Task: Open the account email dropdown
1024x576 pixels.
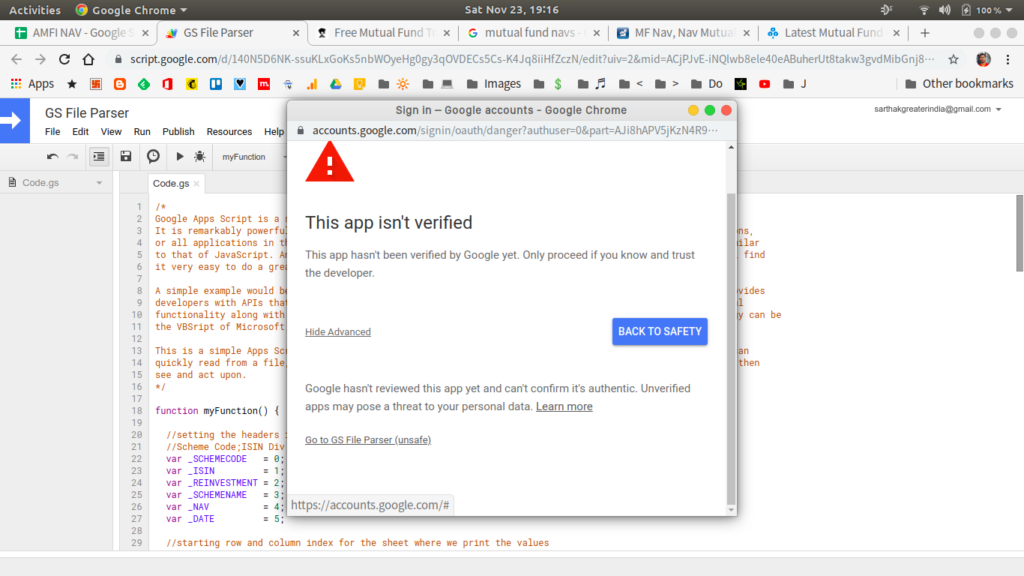Action: tap(938, 109)
